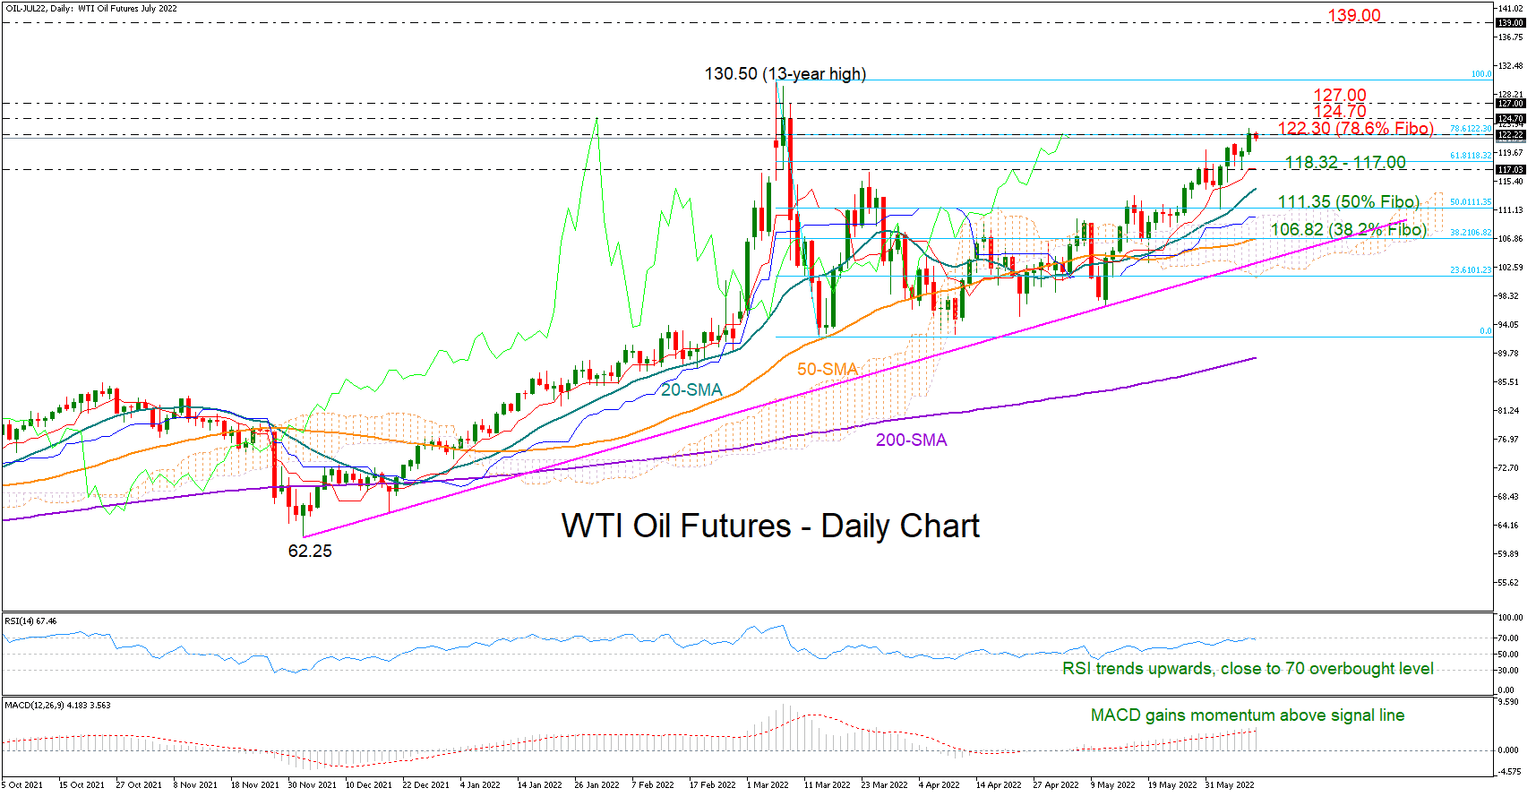1536x795 pixels.
Task: Select the 111.35 (50% Fibo) annotation
Action: tap(1345, 202)
